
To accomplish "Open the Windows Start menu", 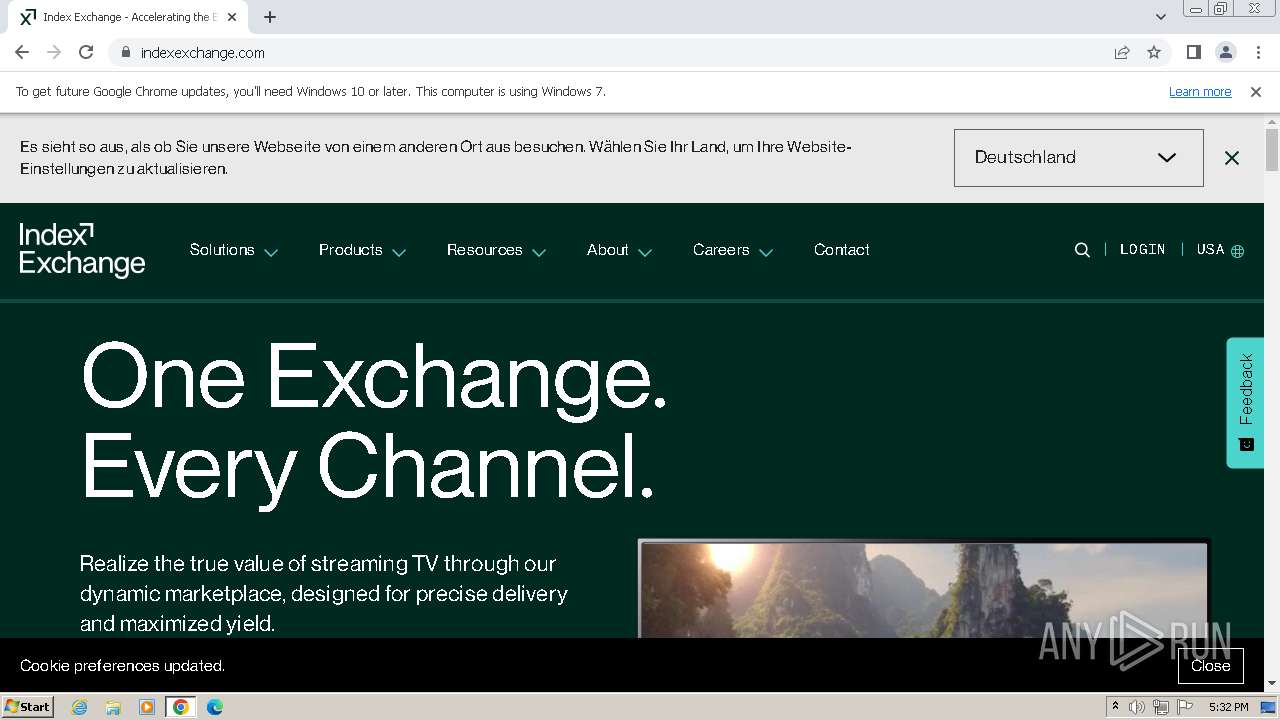I will click(x=28, y=707).
